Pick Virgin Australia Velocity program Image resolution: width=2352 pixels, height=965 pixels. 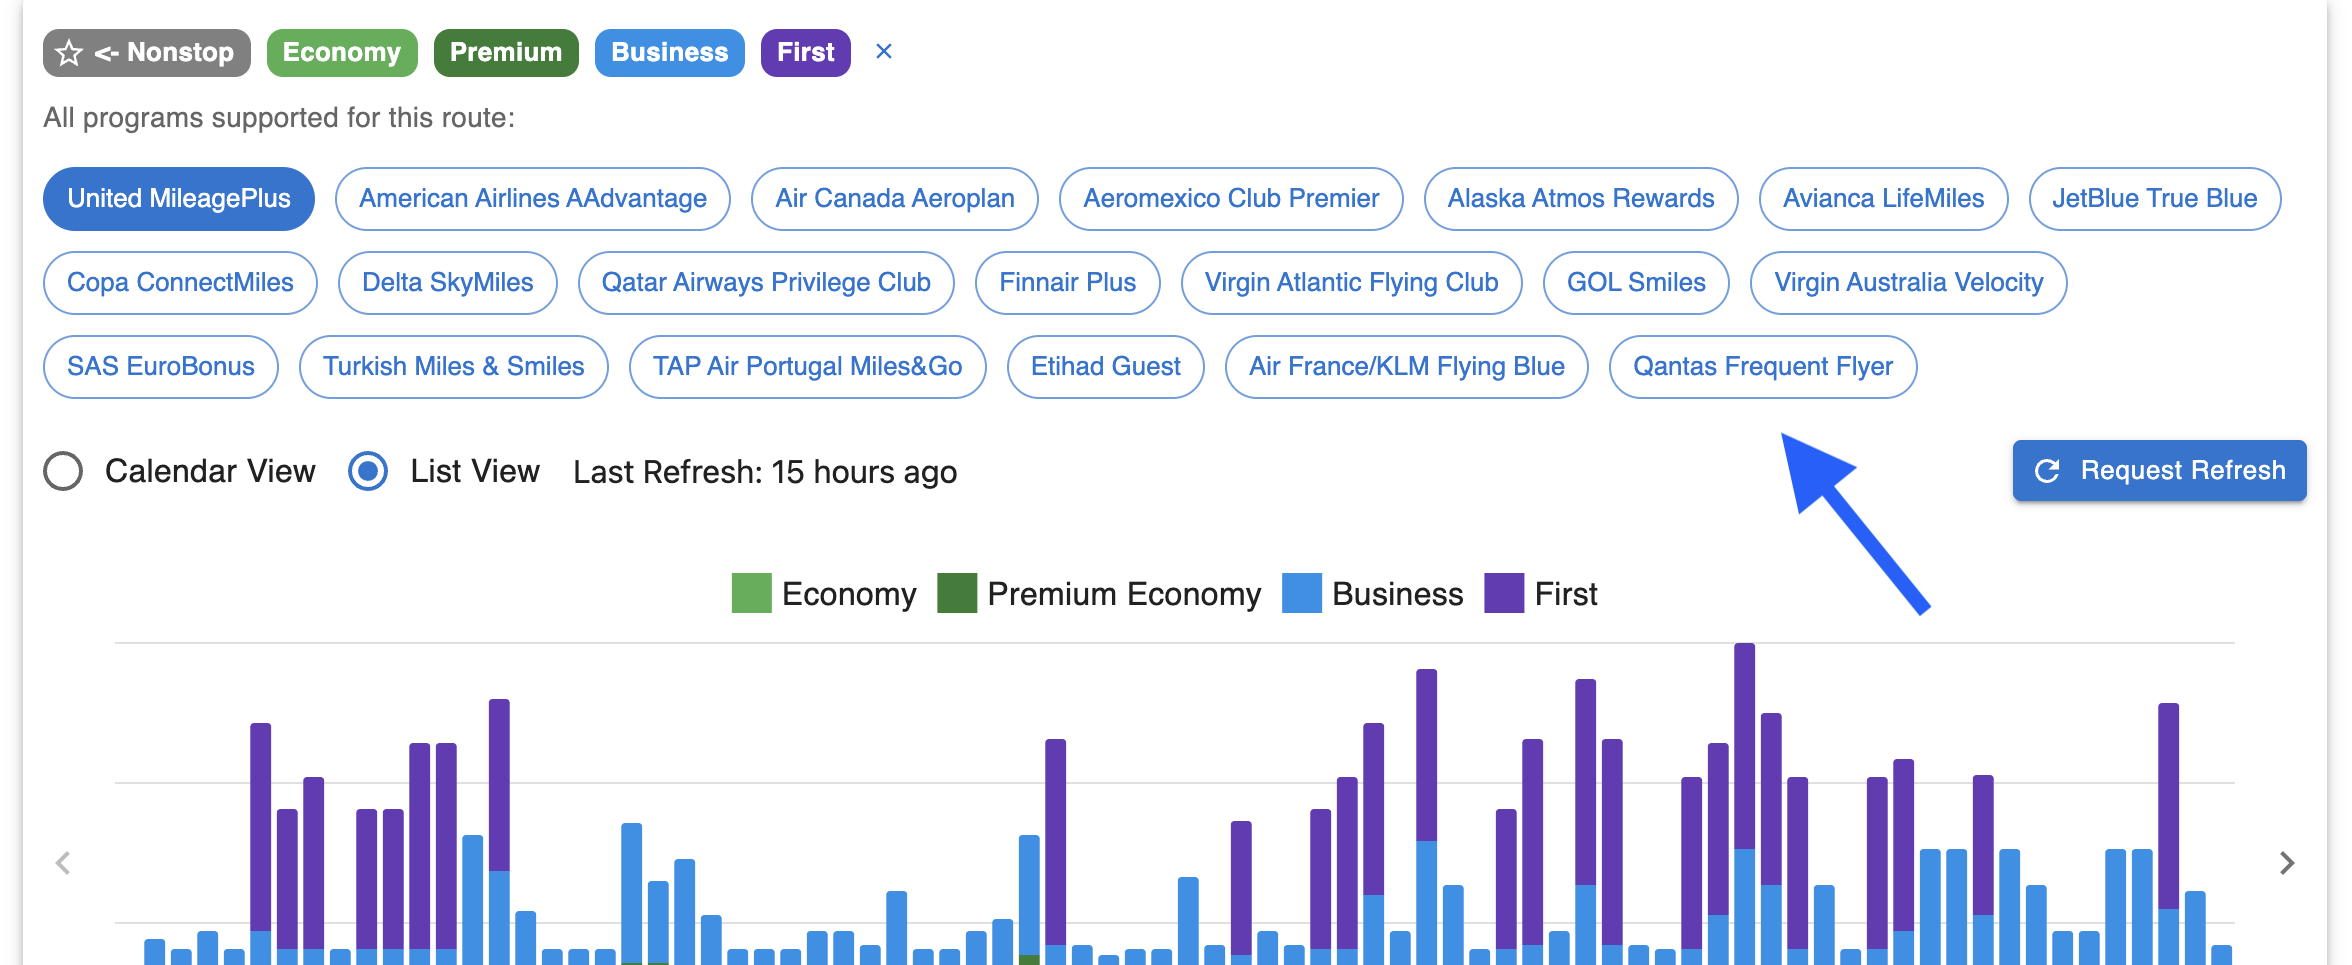(x=1909, y=283)
